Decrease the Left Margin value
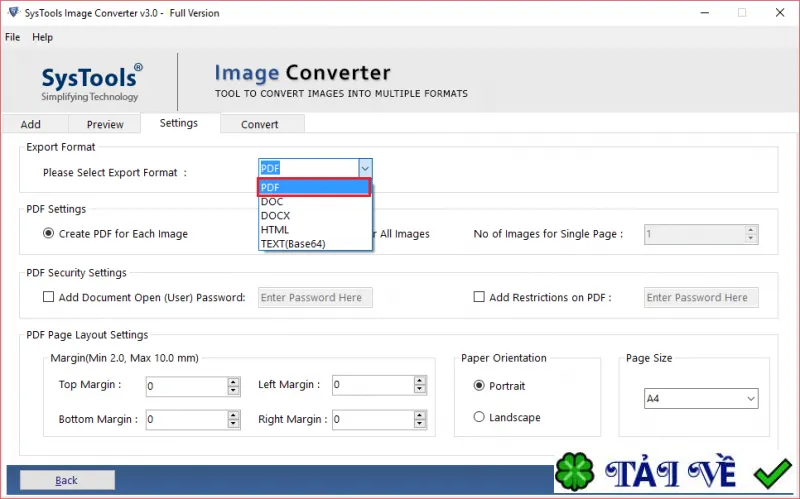Screen dimensions: 800x499 pyautogui.click(x=419, y=389)
